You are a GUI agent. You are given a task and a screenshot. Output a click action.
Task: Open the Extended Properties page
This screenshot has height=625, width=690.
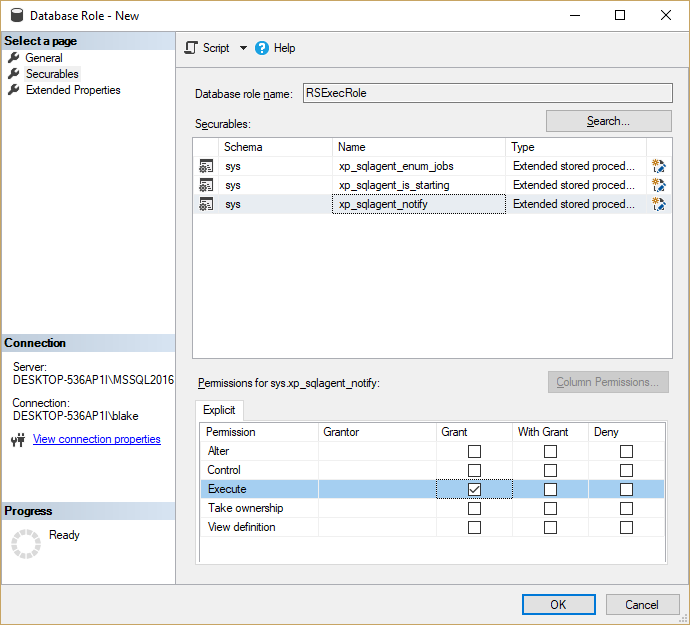click(x=73, y=90)
